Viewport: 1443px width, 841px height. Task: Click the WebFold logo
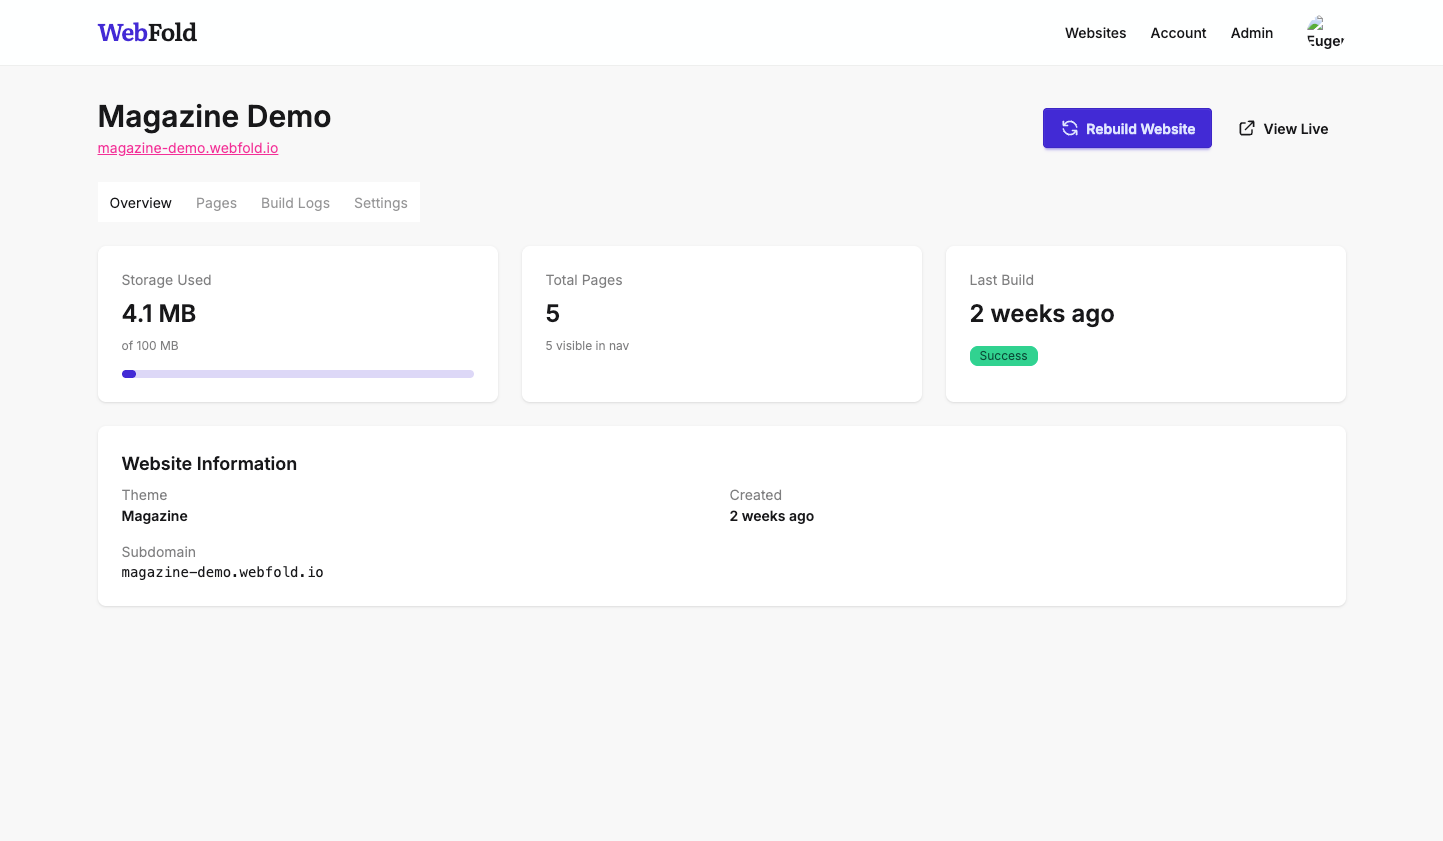coord(147,32)
